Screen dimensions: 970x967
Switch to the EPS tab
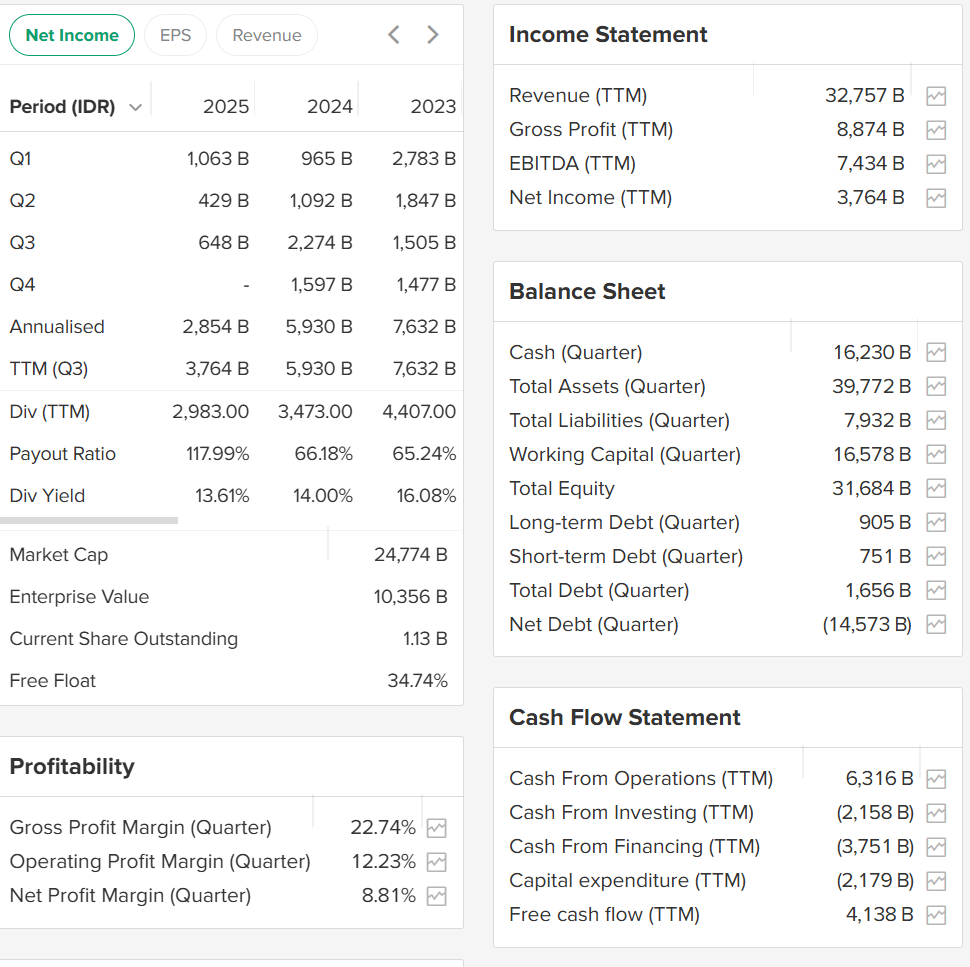[x=175, y=35]
